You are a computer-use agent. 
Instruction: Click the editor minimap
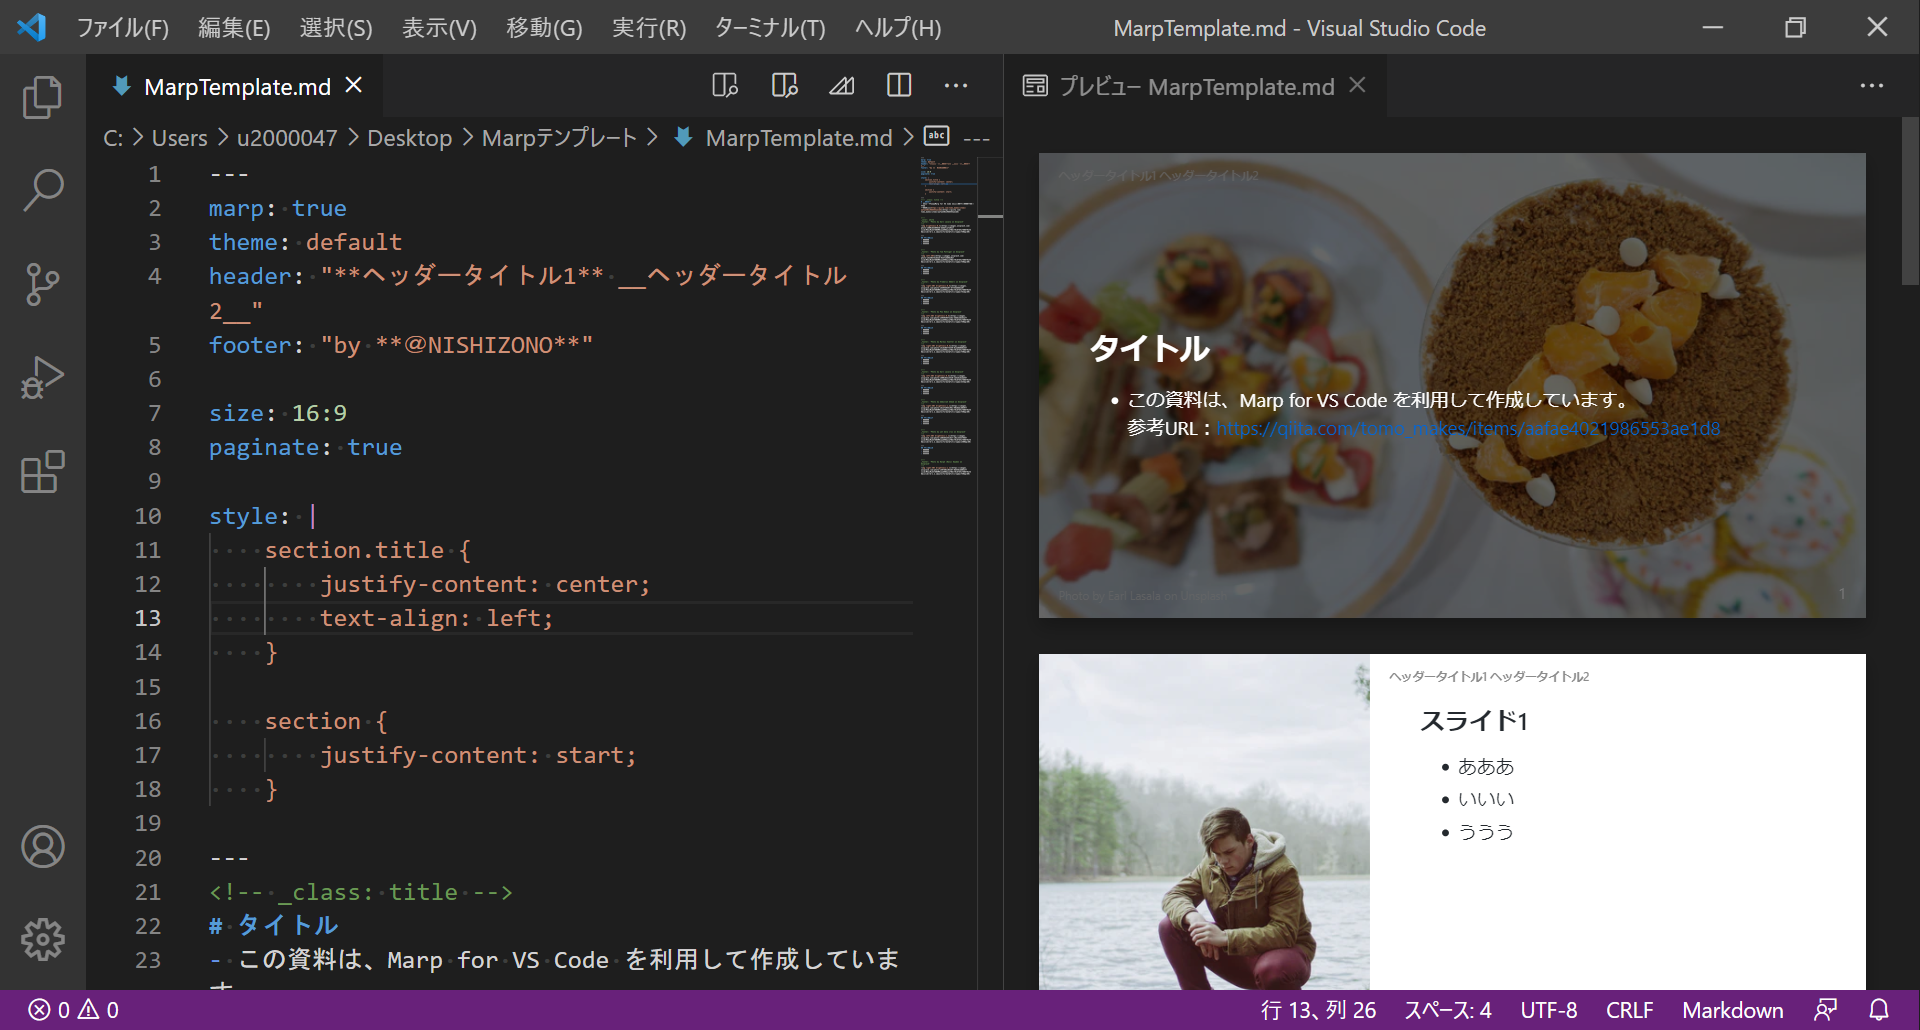(x=947, y=316)
